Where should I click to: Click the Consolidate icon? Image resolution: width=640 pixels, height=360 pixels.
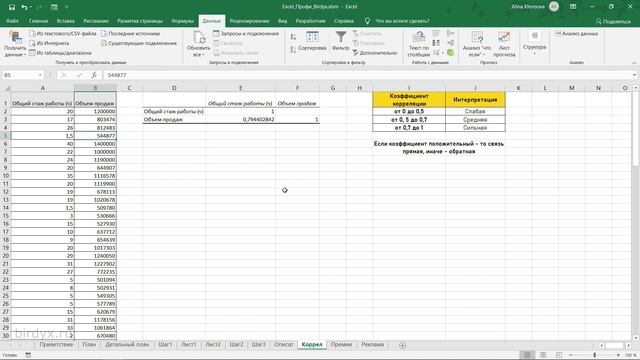(450, 33)
